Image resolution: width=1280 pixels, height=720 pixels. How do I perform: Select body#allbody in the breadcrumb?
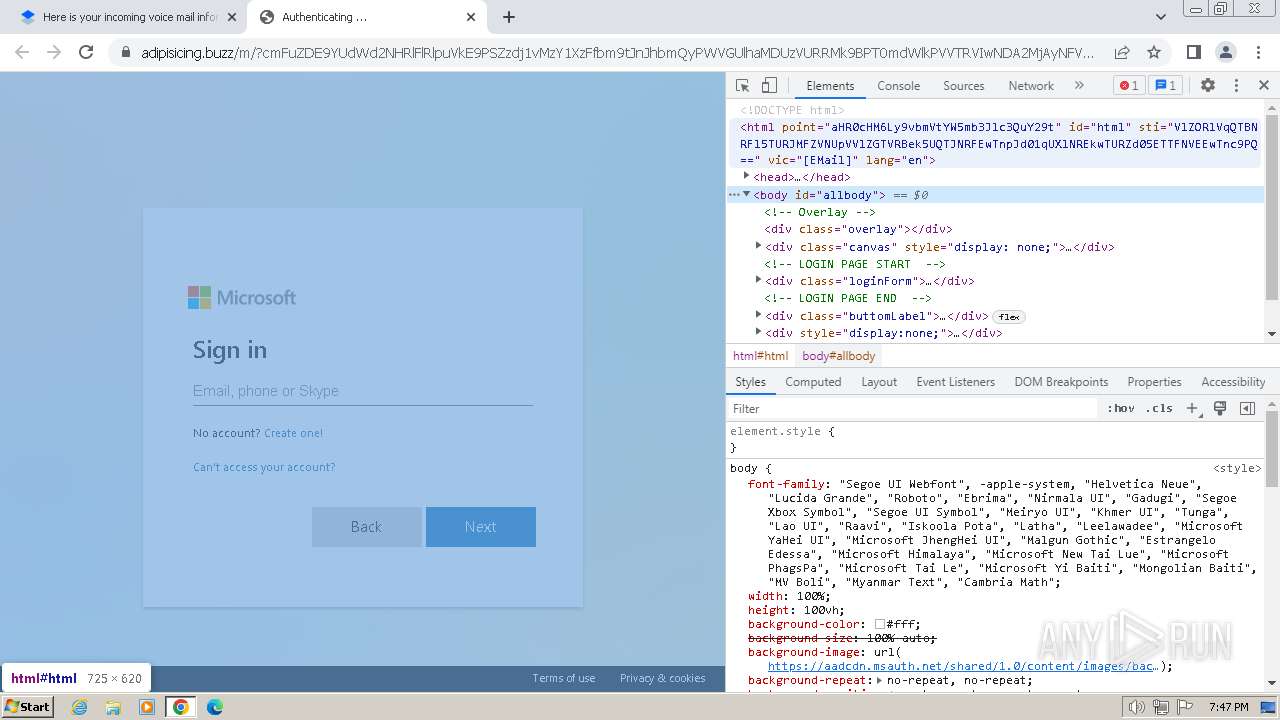pos(838,356)
